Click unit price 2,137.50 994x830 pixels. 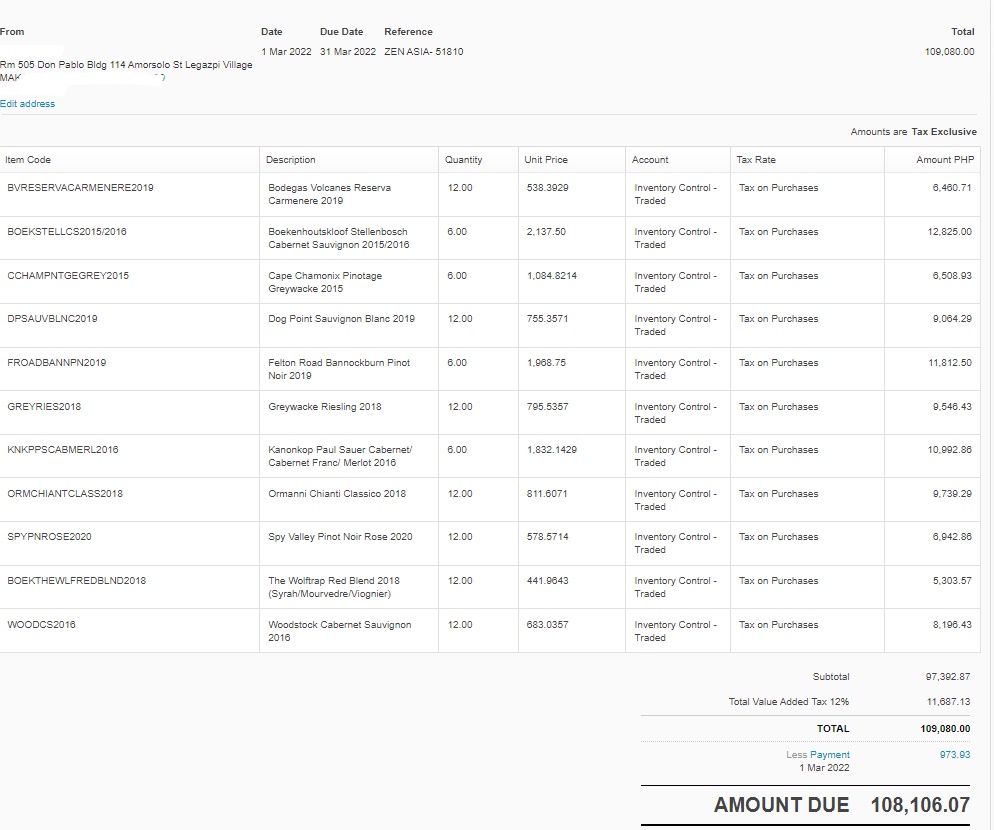coord(546,231)
